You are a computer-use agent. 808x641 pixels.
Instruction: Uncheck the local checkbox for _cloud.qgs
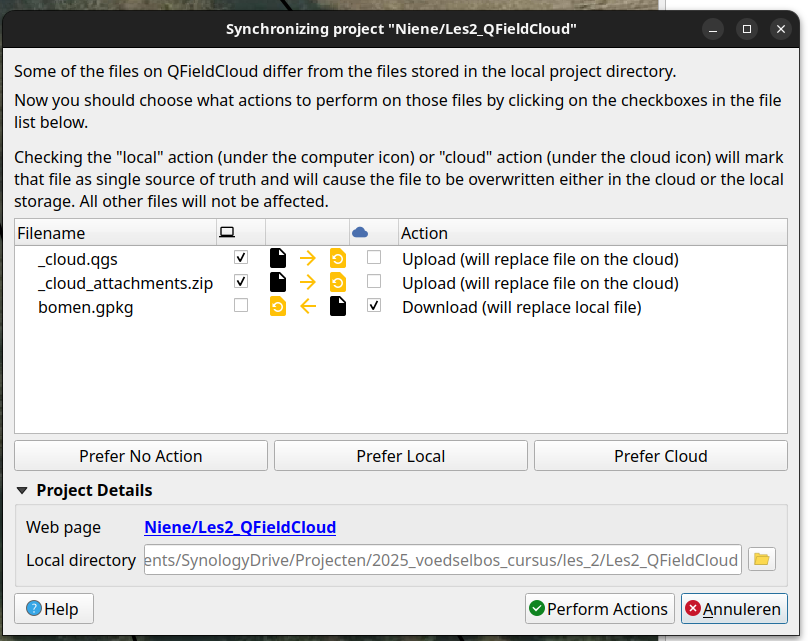click(x=241, y=258)
